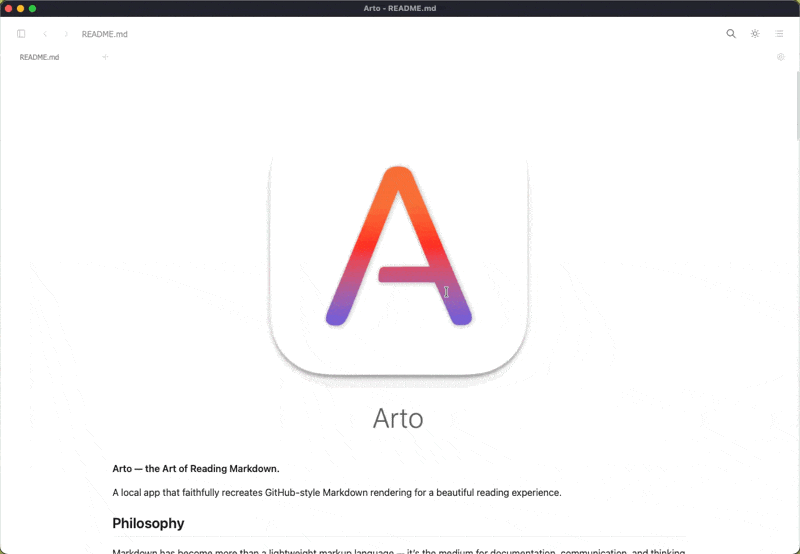Screen dimensions: 800x554
Task: Click the Philosophy heading
Action: (x=148, y=523)
